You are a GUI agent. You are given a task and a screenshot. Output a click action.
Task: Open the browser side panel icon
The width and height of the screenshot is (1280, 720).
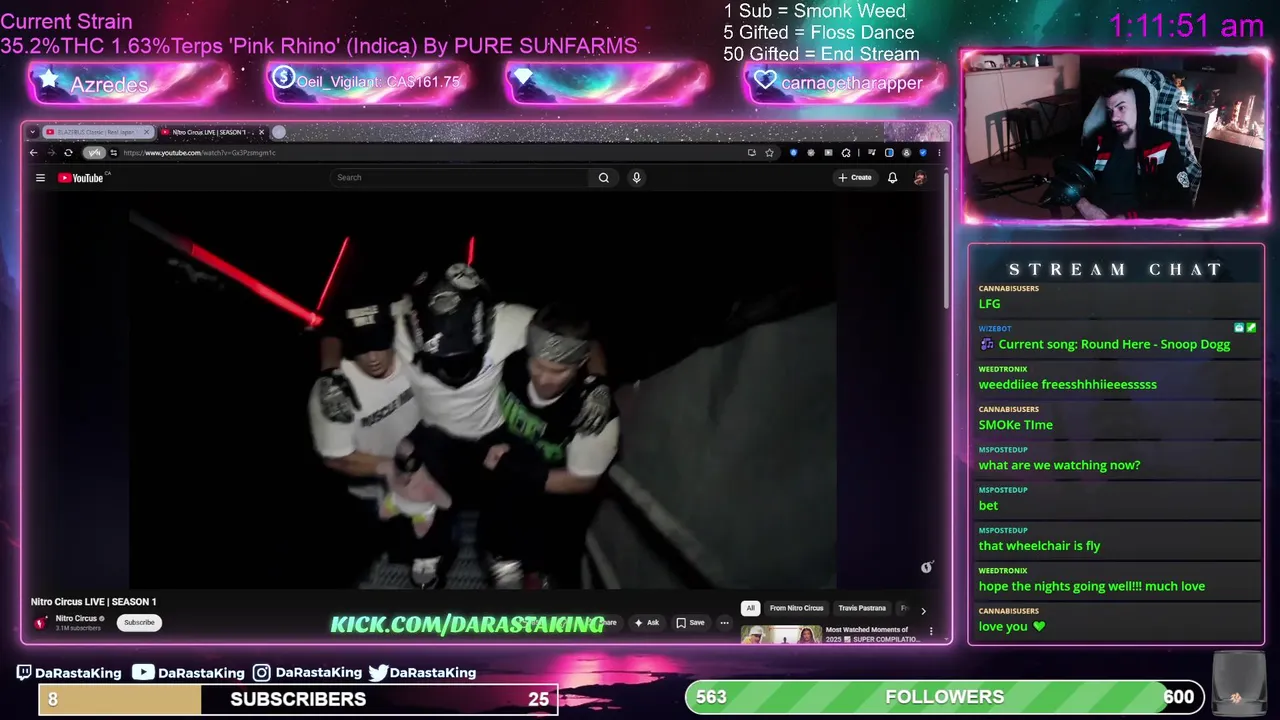pyautogui.click(x=889, y=153)
